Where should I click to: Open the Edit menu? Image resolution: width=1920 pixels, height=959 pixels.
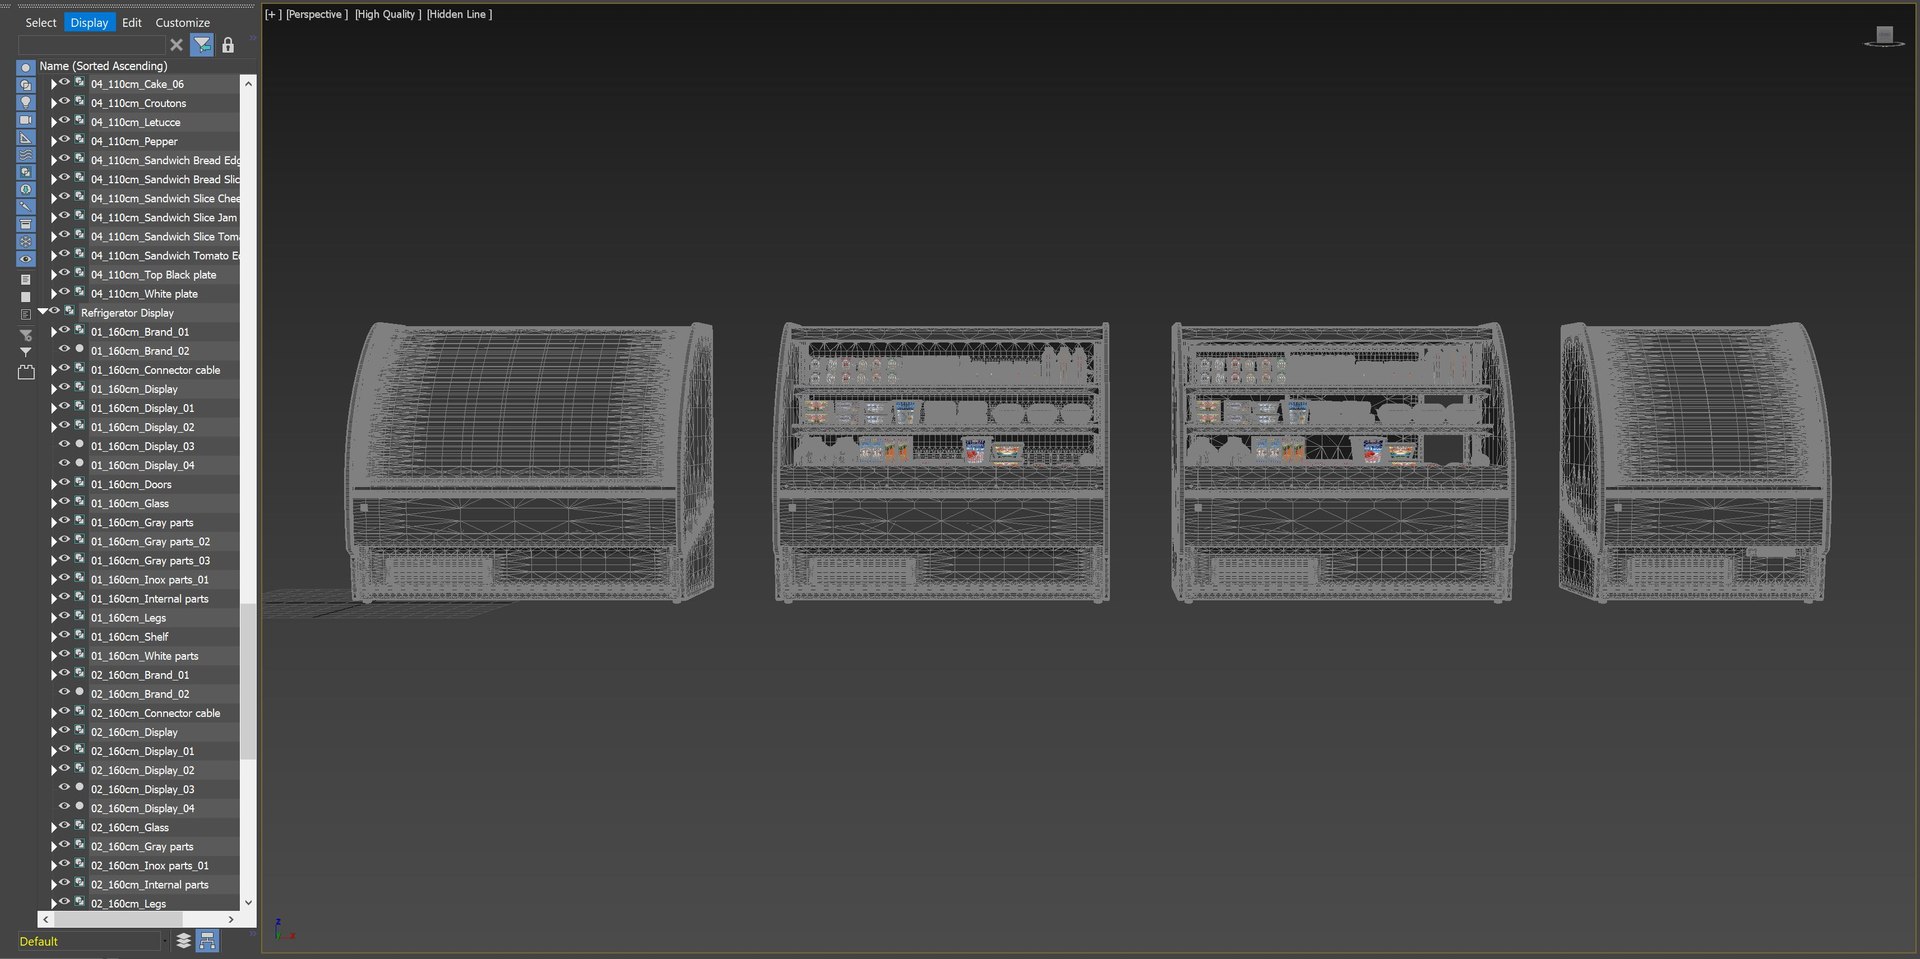(132, 22)
